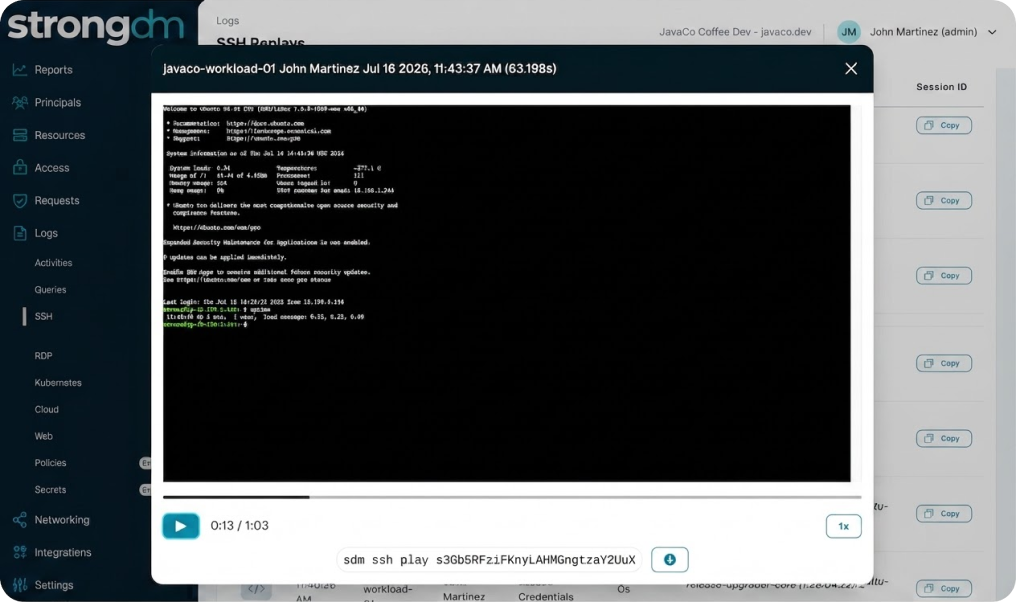Download the session replay file
Screen dimensions: 1016x602
pyautogui.click(x=670, y=559)
